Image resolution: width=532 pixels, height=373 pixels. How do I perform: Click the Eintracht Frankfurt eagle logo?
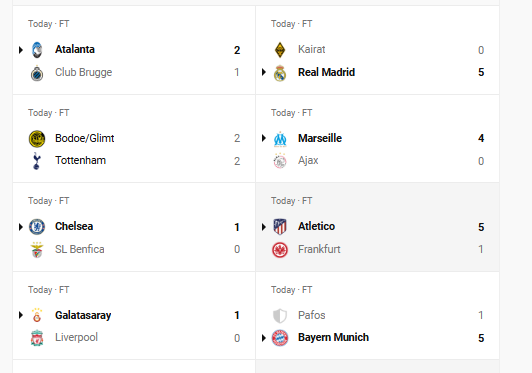click(280, 250)
